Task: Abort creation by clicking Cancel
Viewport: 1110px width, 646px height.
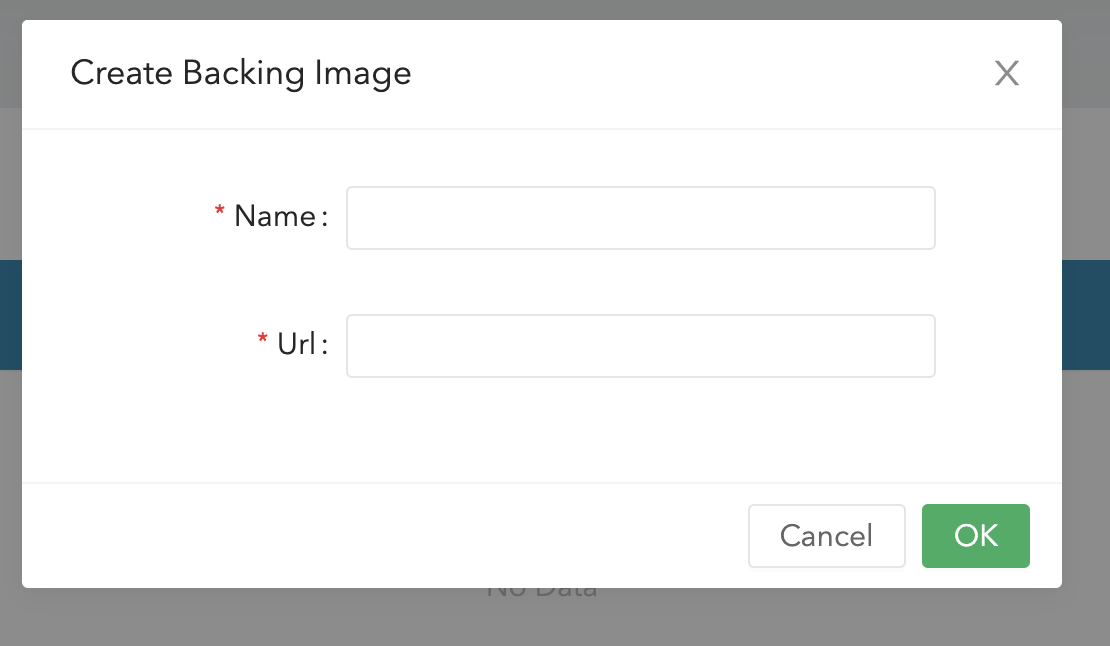Action: pyautogui.click(x=826, y=536)
